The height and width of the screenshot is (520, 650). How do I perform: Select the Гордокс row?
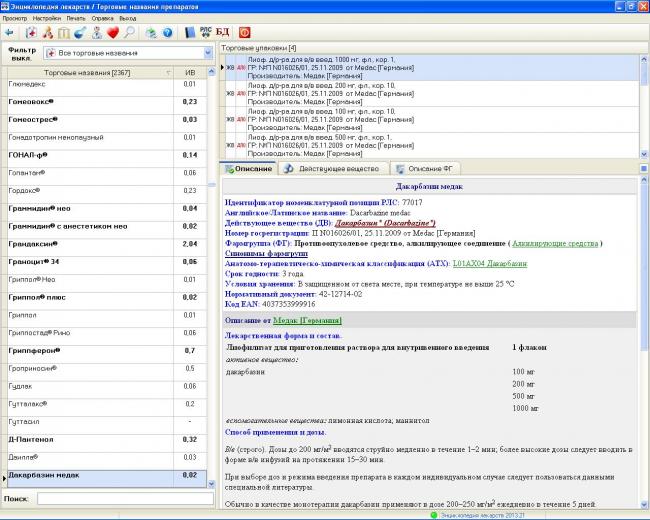click(107, 194)
